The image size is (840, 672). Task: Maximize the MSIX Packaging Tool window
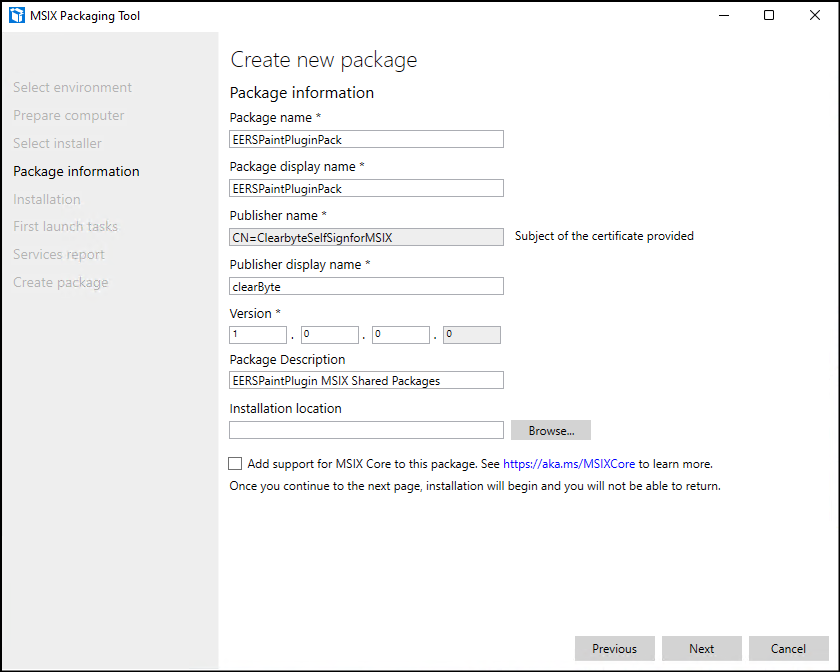(768, 16)
